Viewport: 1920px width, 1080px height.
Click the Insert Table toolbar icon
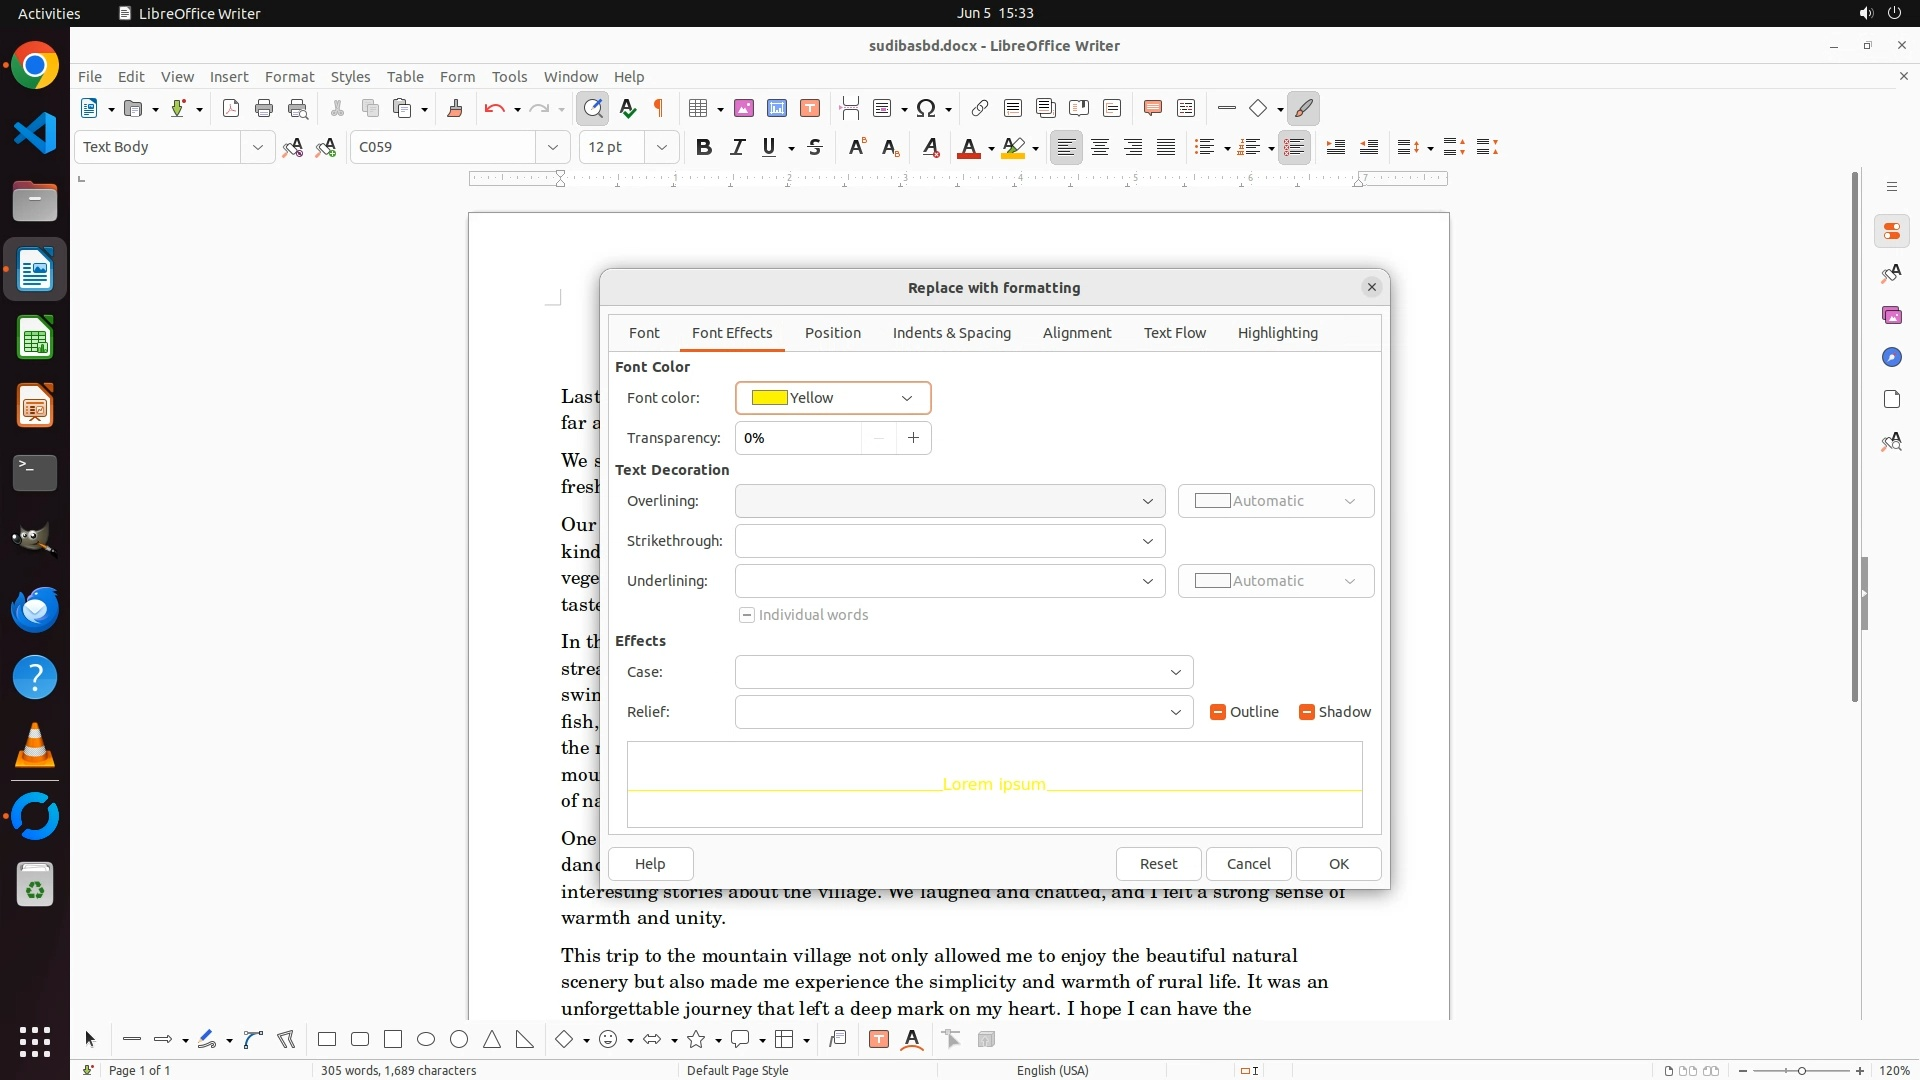(698, 108)
